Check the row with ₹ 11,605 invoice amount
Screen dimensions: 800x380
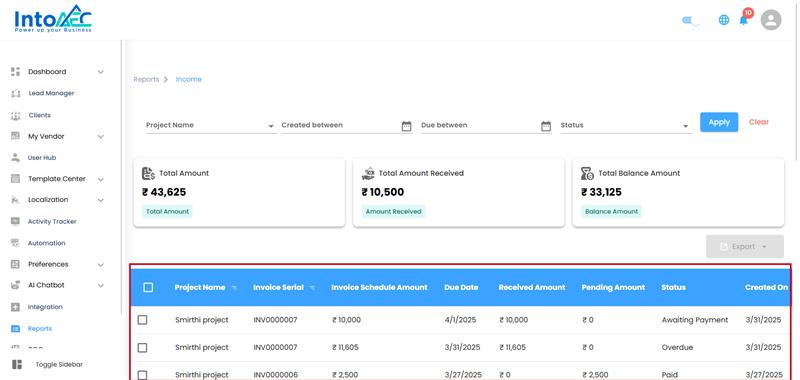tap(142, 347)
